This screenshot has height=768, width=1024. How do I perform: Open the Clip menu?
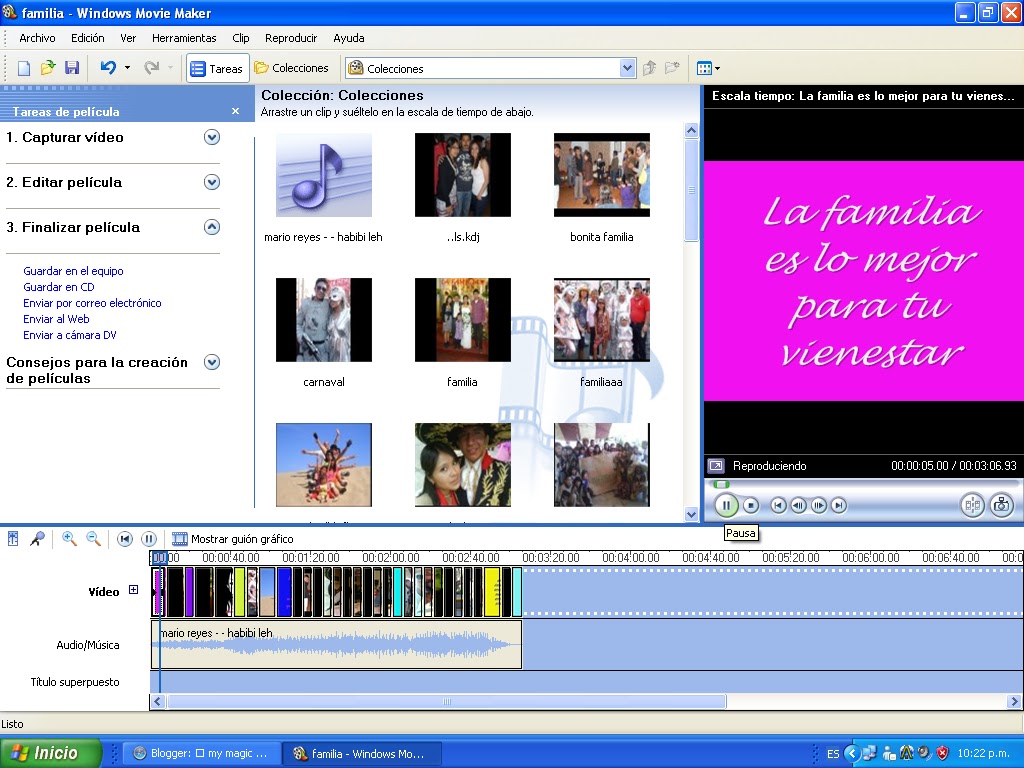pyautogui.click(x=240, y=38)
